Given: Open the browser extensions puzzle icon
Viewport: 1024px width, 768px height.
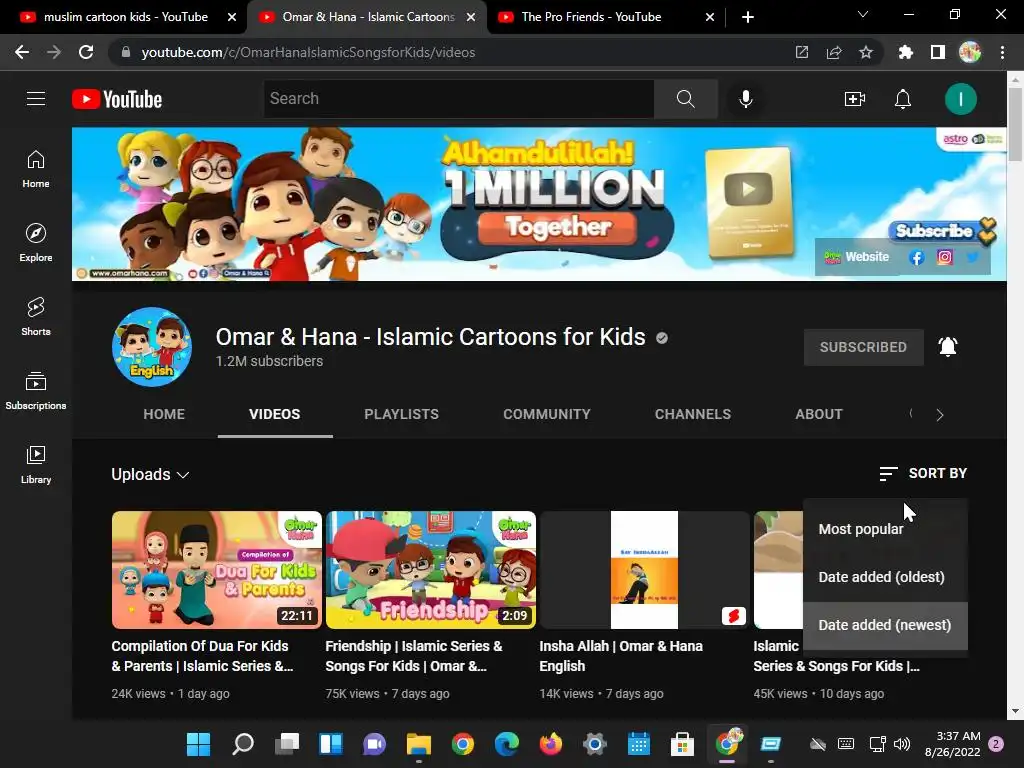Looking at the screenshot, I should [x=905, y=52].
